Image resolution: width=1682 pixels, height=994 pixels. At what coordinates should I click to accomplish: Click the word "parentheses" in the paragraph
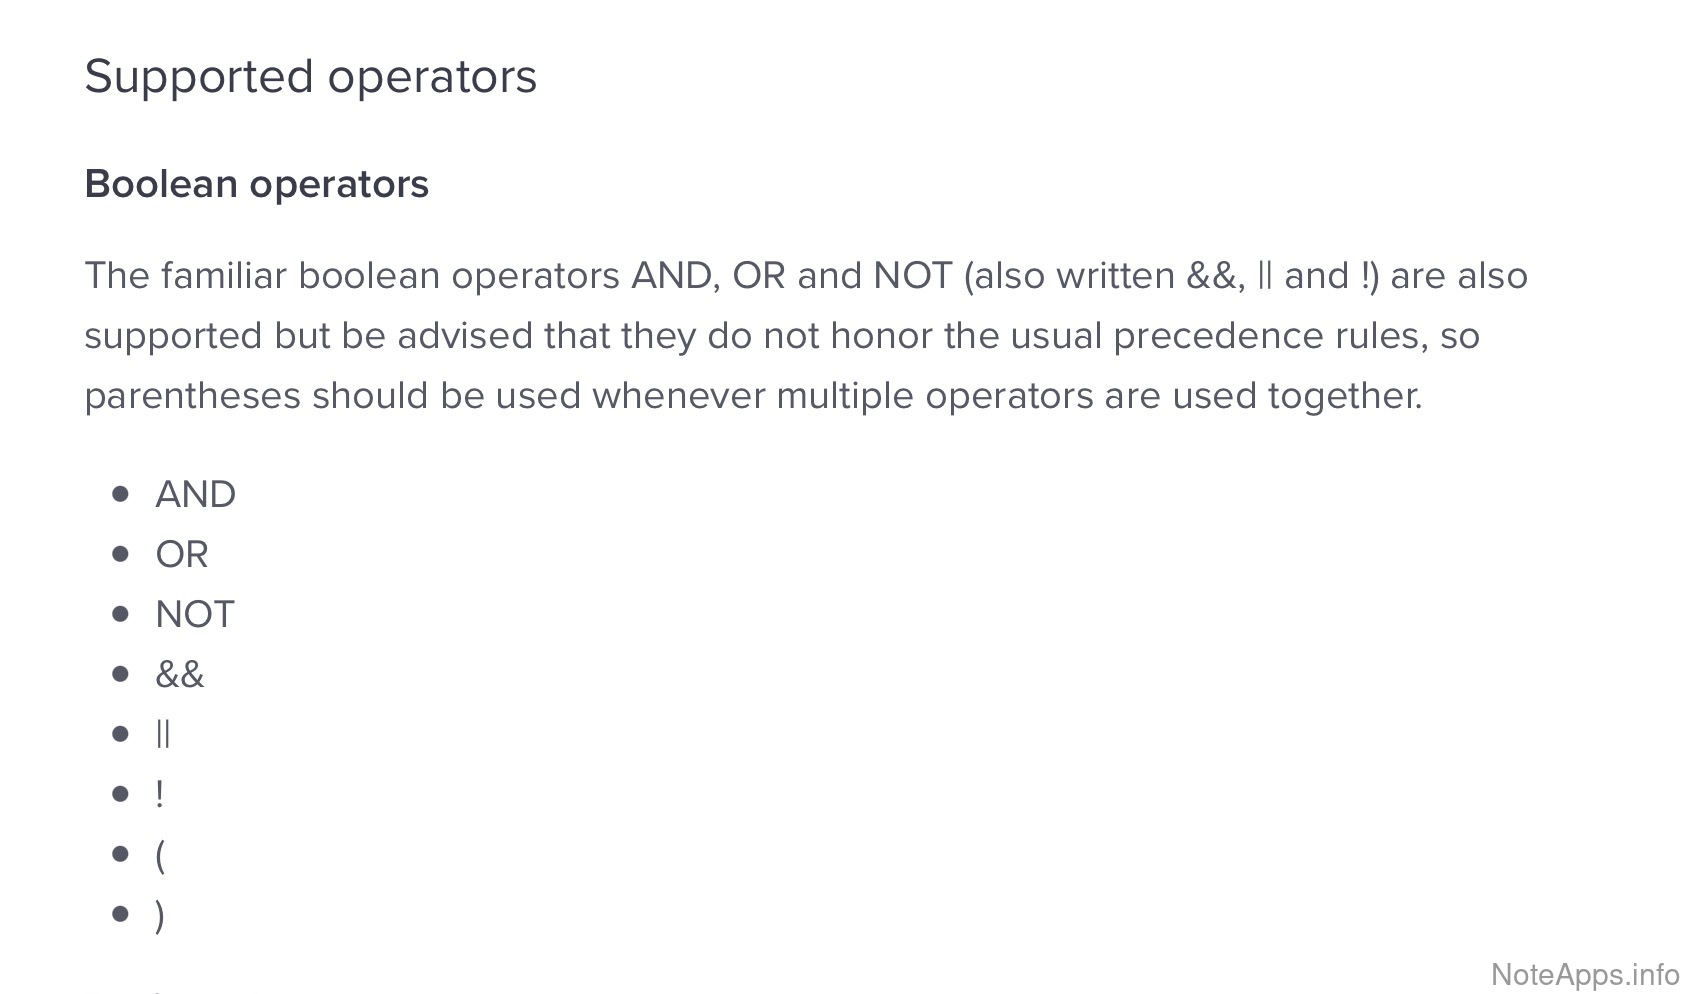tap(192, 396)
